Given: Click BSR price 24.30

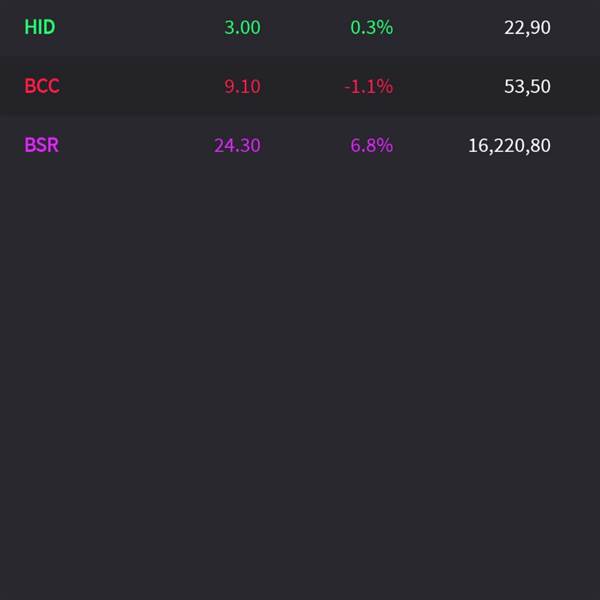Looking at the screenshot, I should click(x=237, y=145).
